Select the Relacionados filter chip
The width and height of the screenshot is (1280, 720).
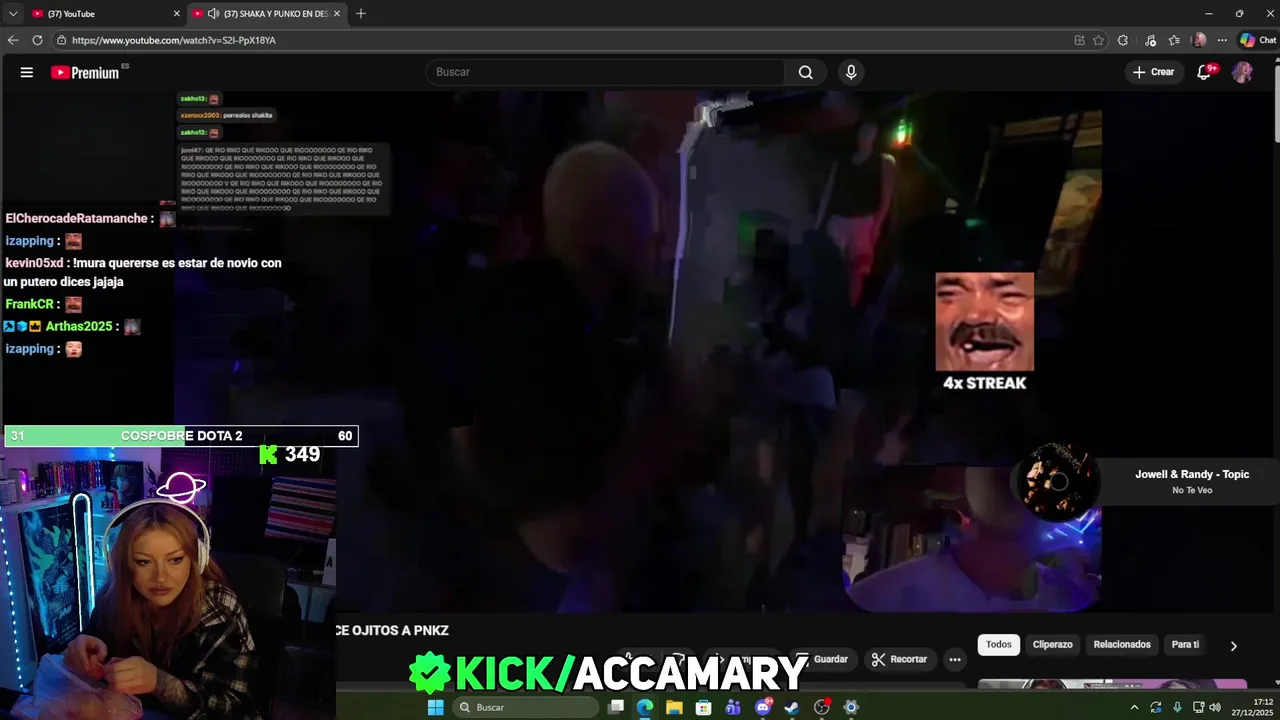[x=1122, y=644]
